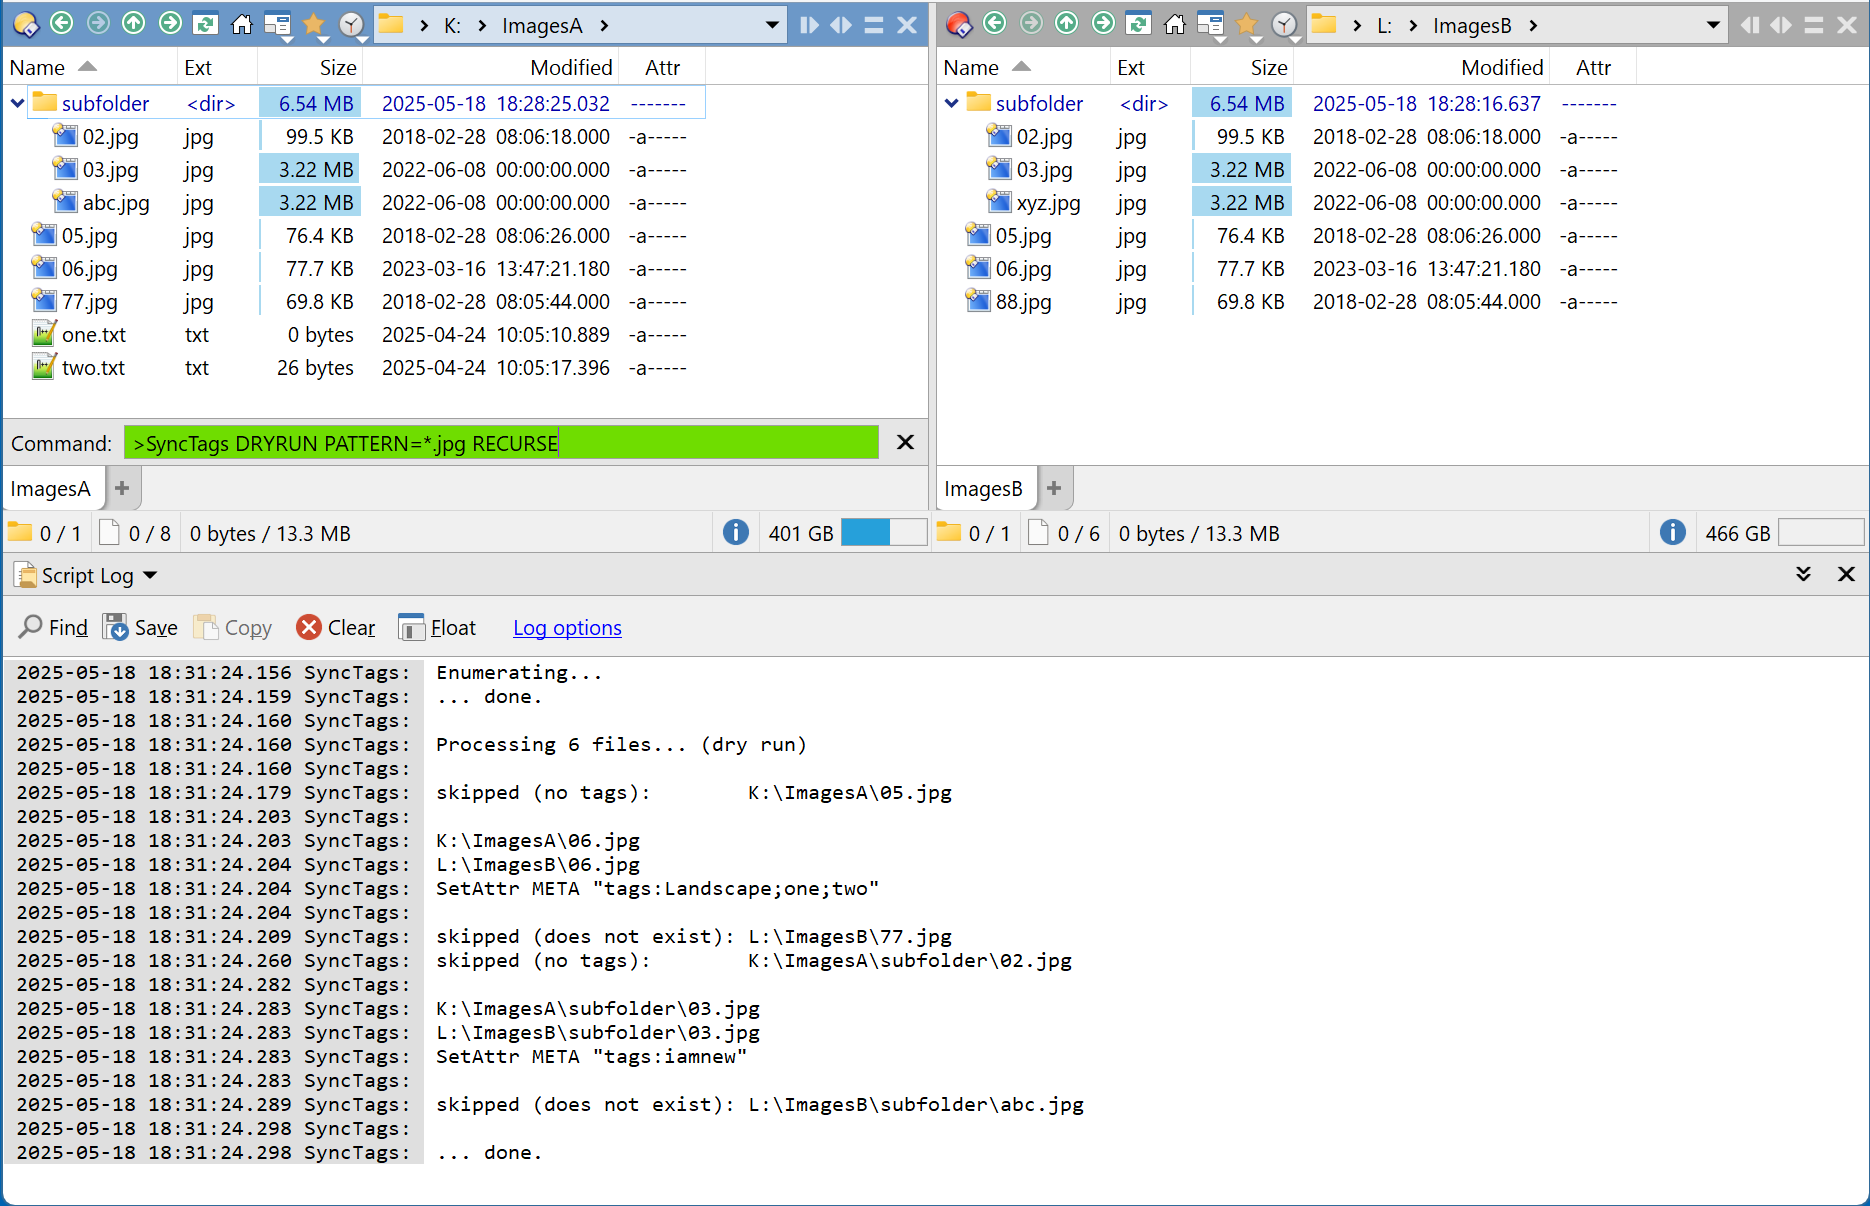Open history clock in left pane toolbar
The width and height of the screenshot is (1870, 1206).
(352, 25)
